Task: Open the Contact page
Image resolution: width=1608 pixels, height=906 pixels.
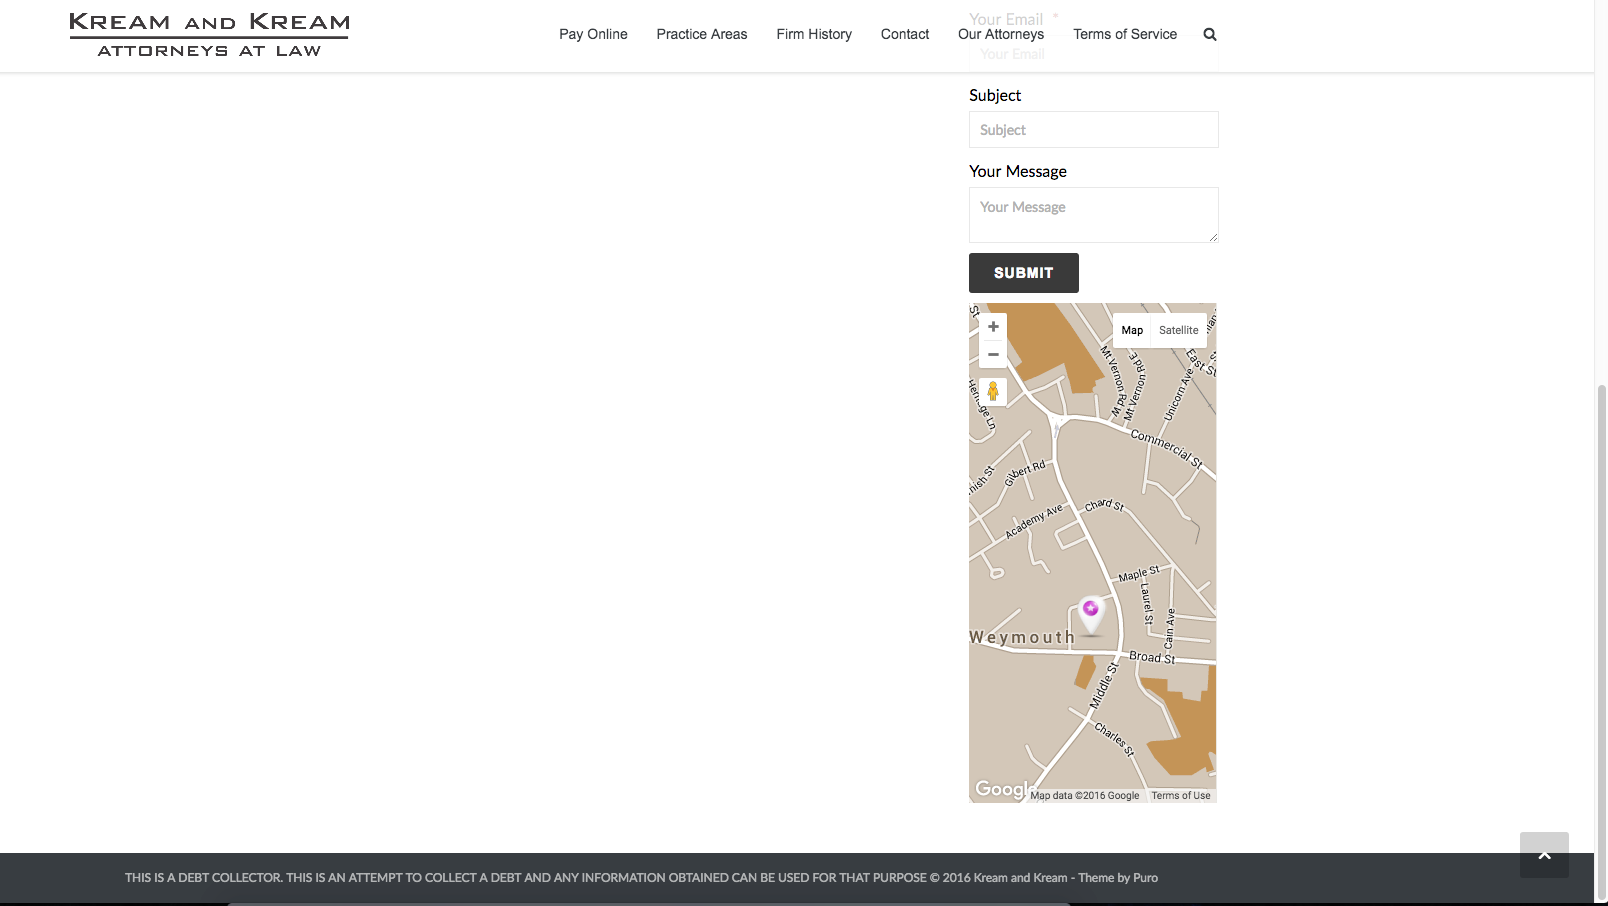Action: (x=905, y=34)
